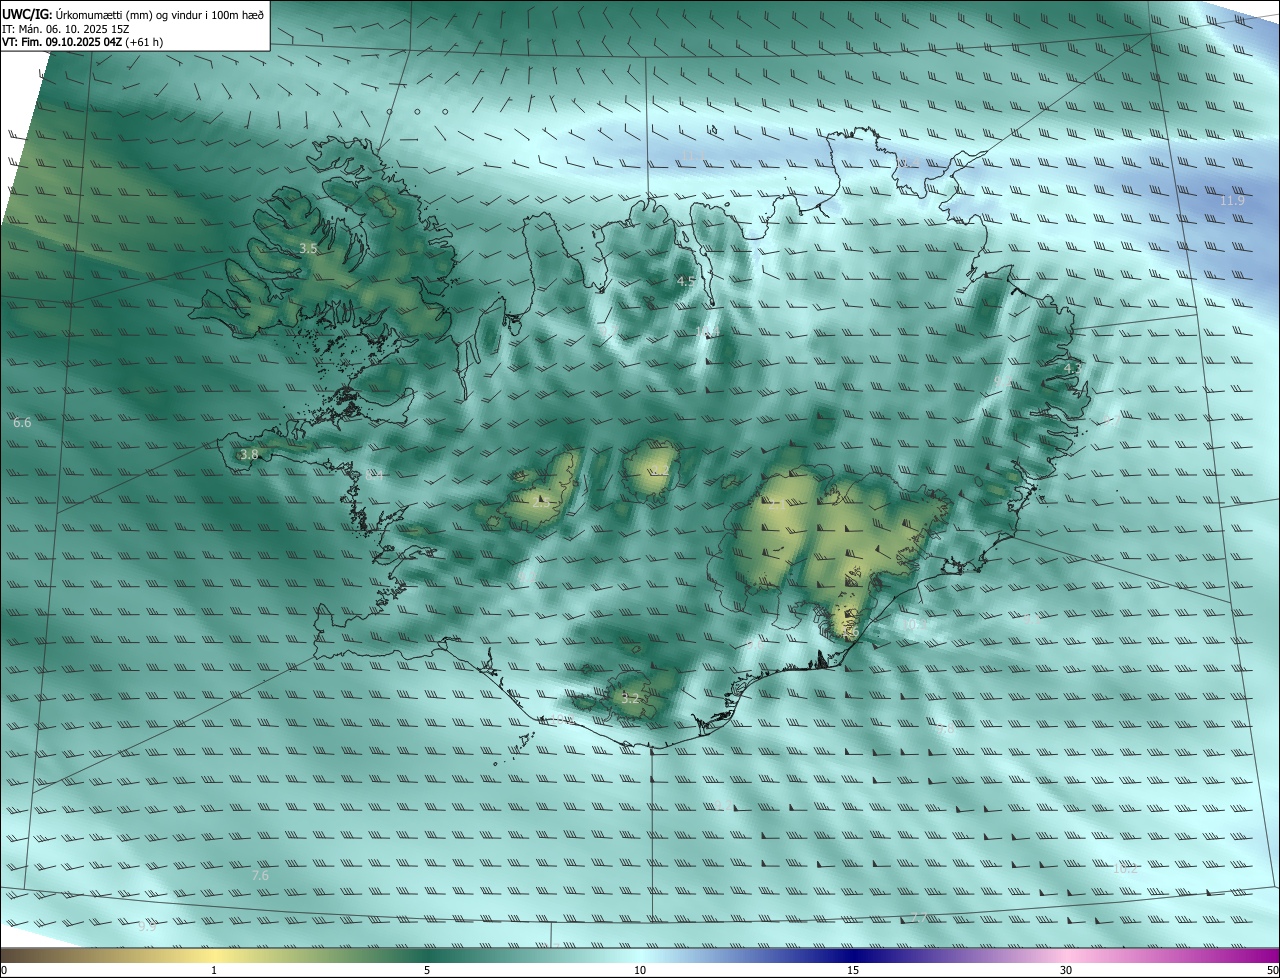Click the "UWC/IG:" label in the legend box
The height and width of the screenshot is (978, 1280).
tap(28, 14)
